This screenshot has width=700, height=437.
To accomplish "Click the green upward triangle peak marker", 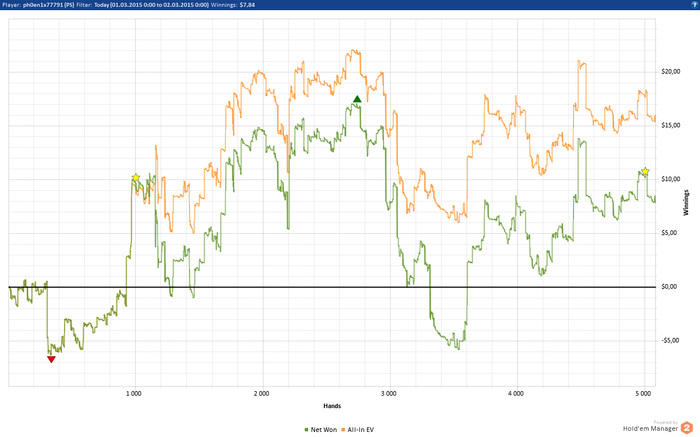I will (x=357, y=99).
